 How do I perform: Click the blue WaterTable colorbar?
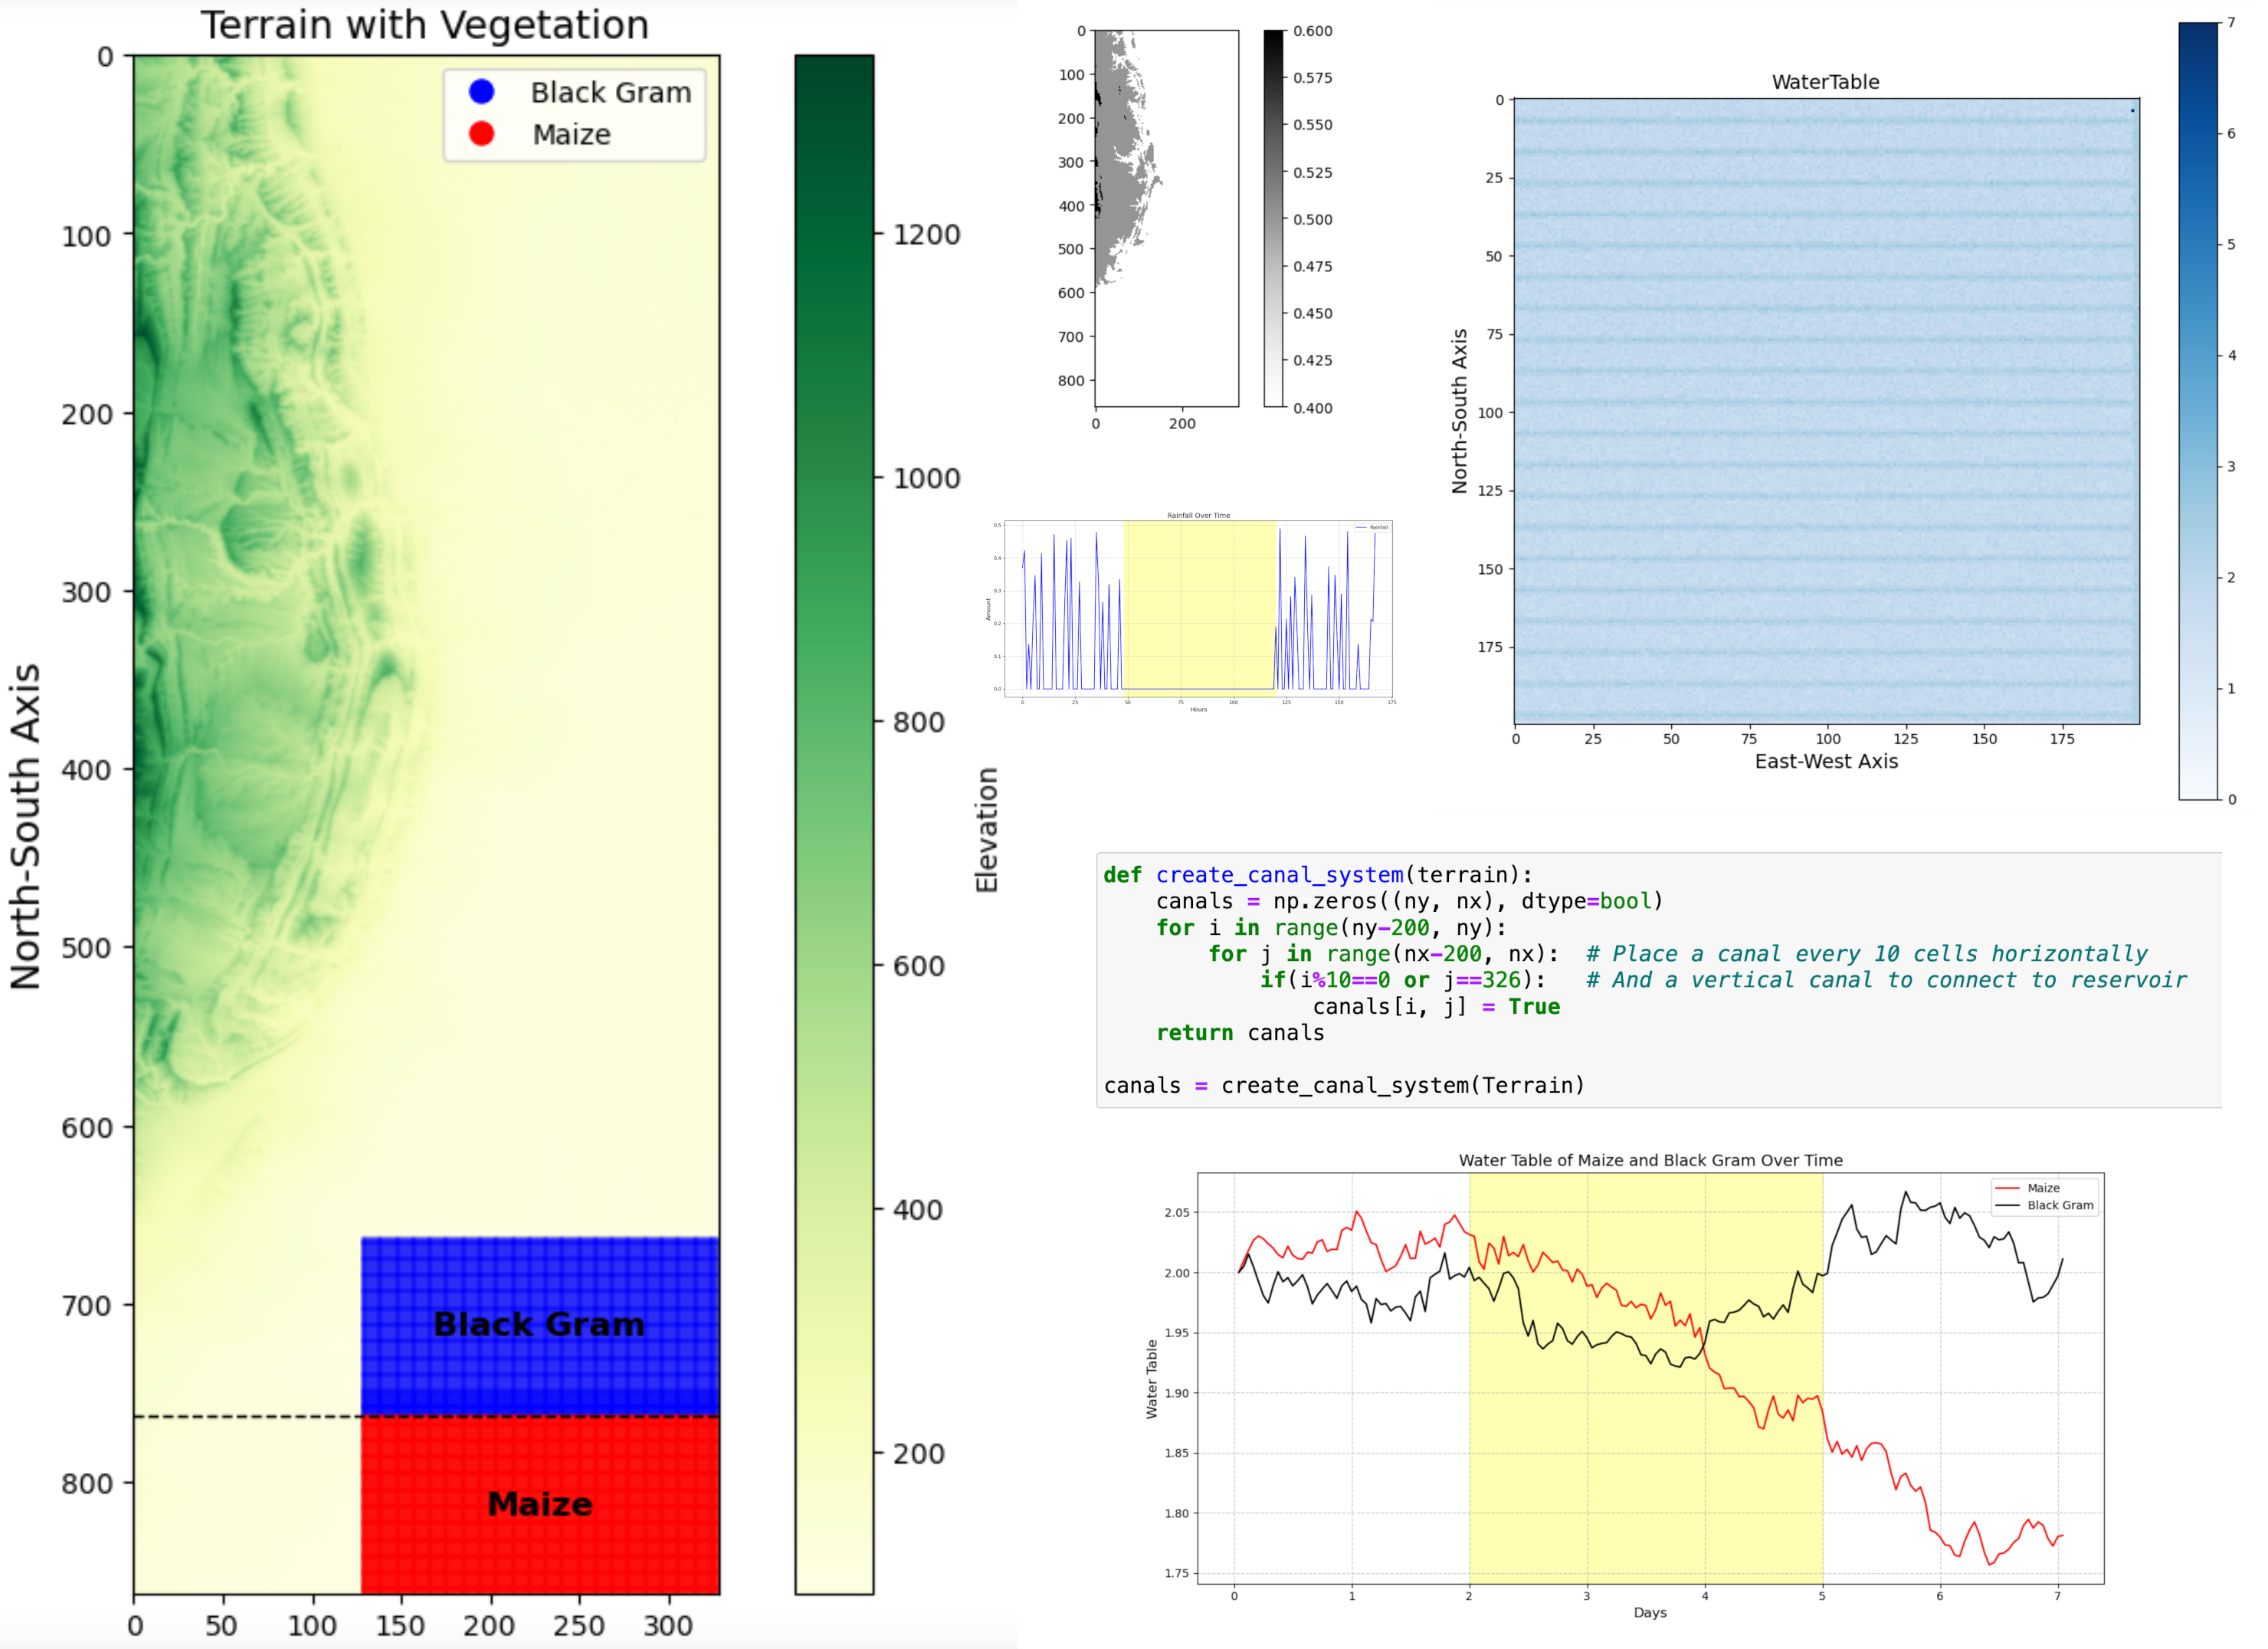pos(2198,411)
